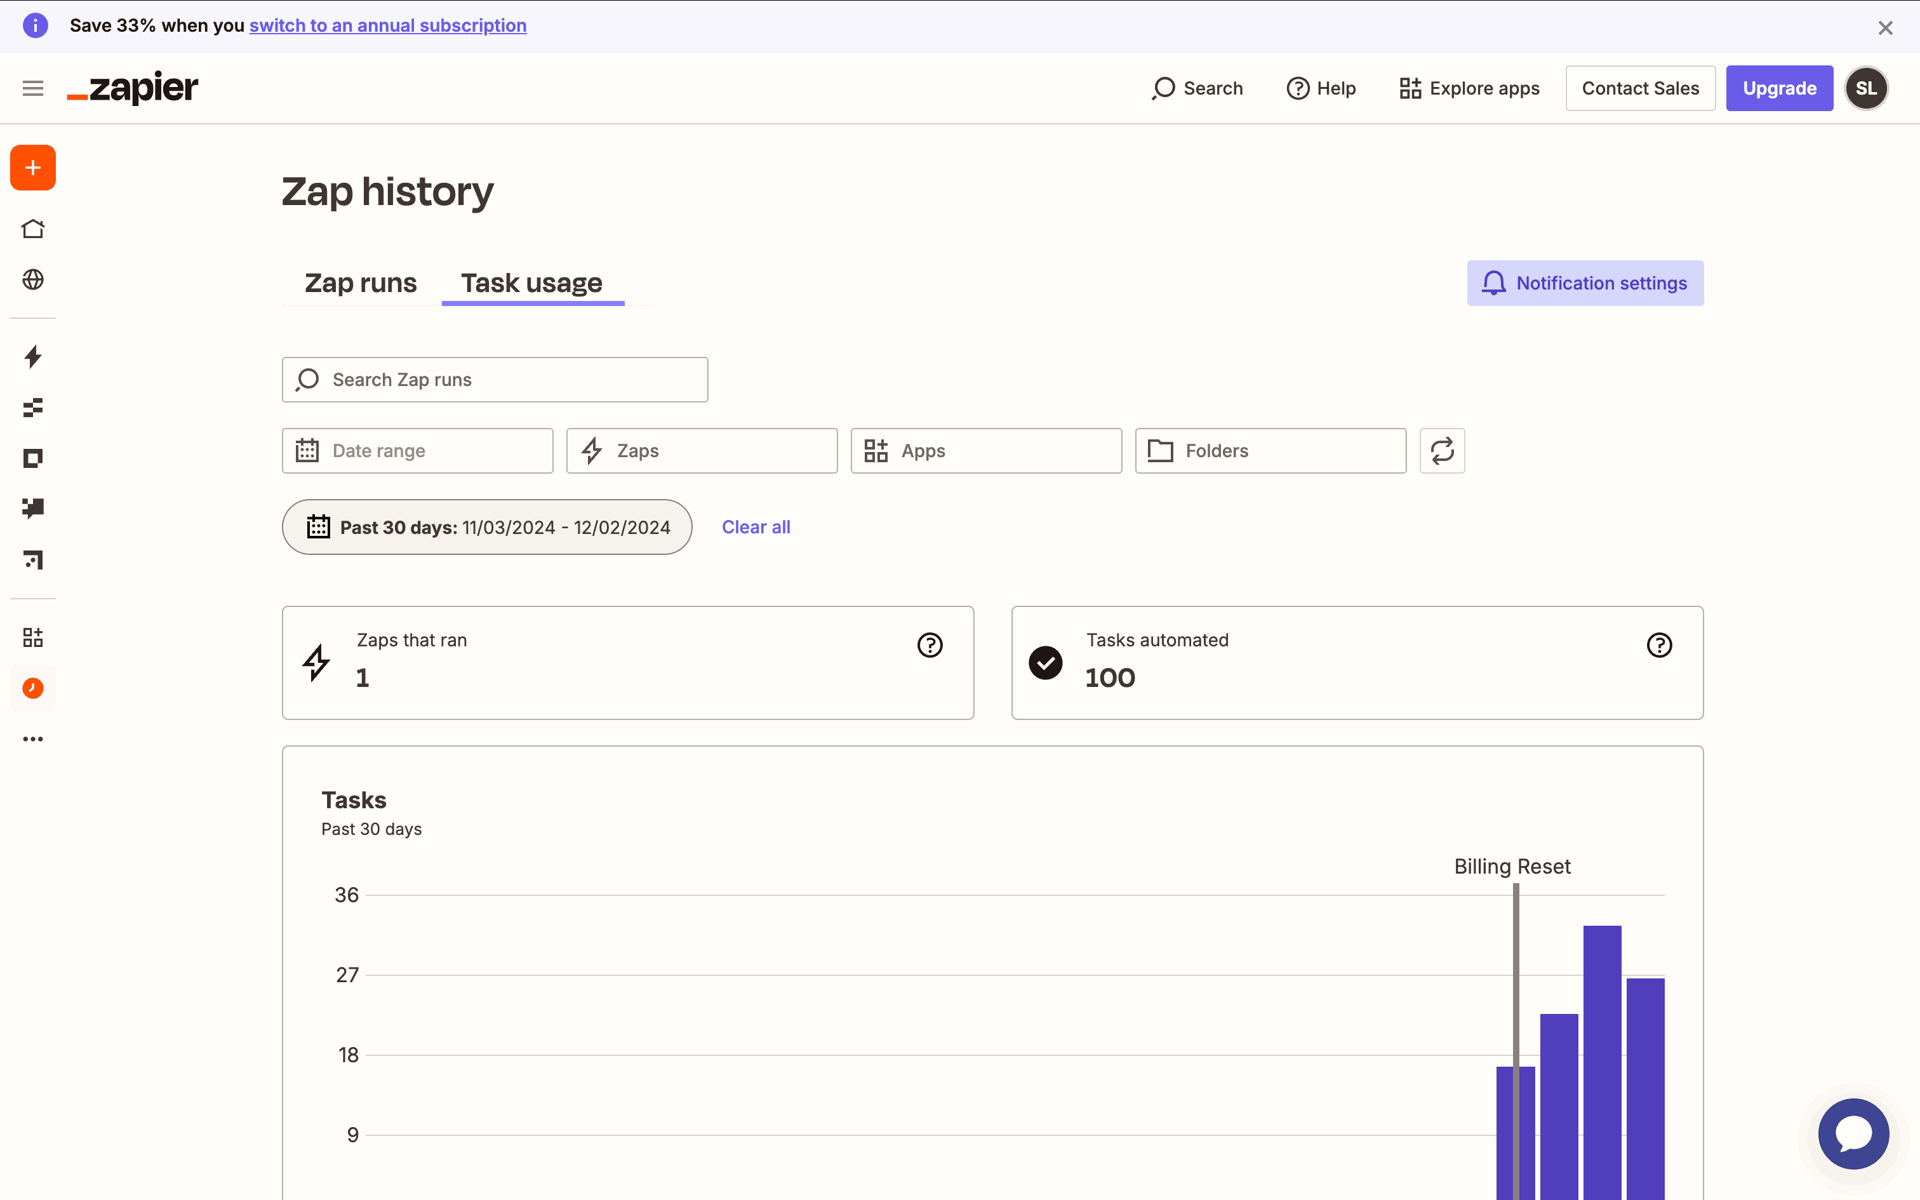Open Zaps lightning bolt in sidebar
Screen dimensions: 1920x1200
(33, 357)
